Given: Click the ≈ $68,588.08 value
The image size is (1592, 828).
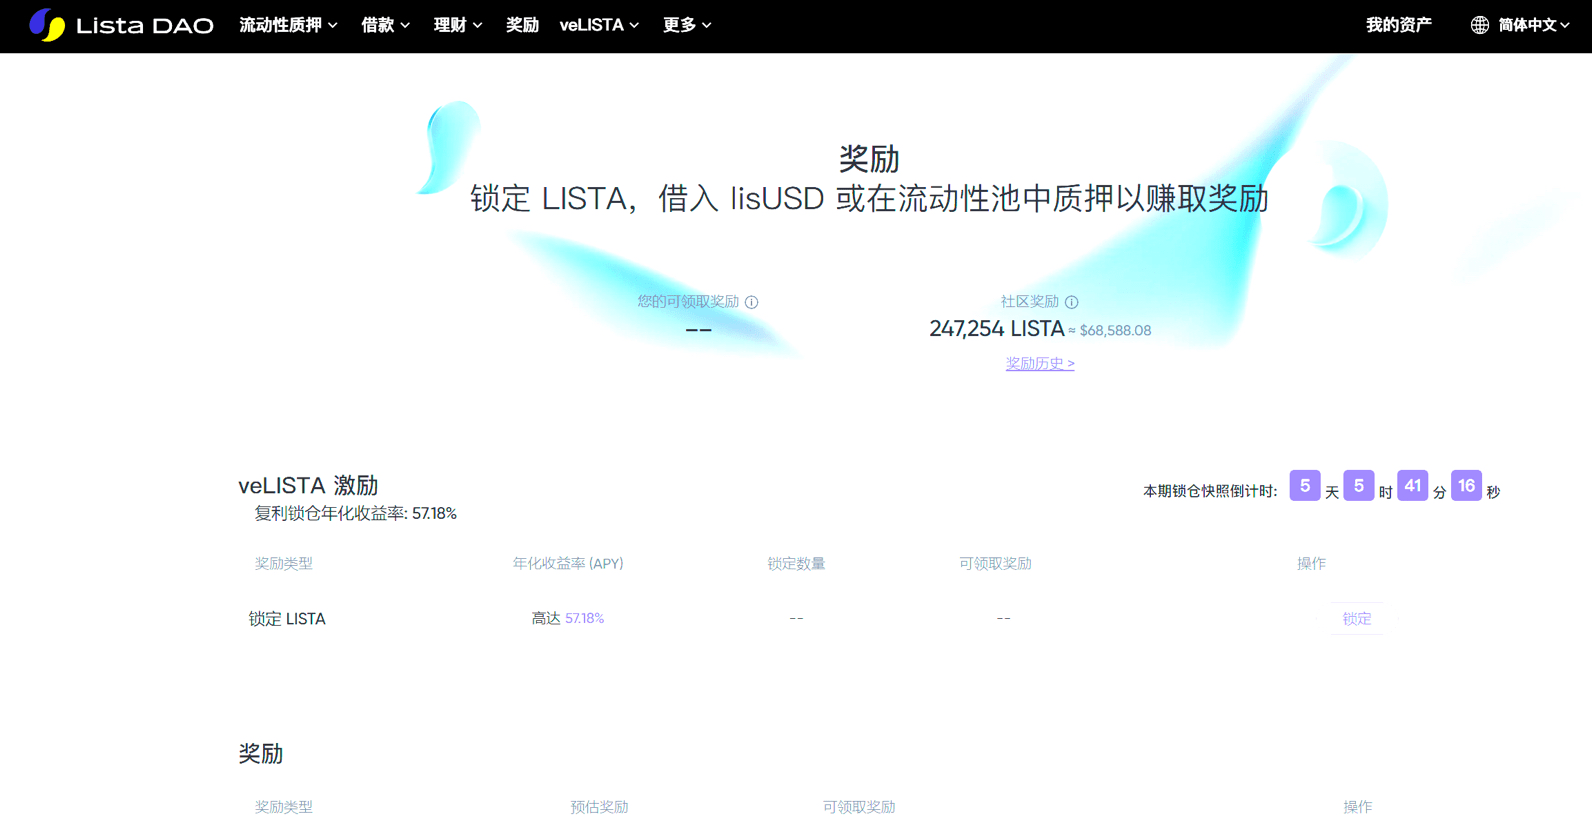Looking at the screenshot, I should [1110, 331].
